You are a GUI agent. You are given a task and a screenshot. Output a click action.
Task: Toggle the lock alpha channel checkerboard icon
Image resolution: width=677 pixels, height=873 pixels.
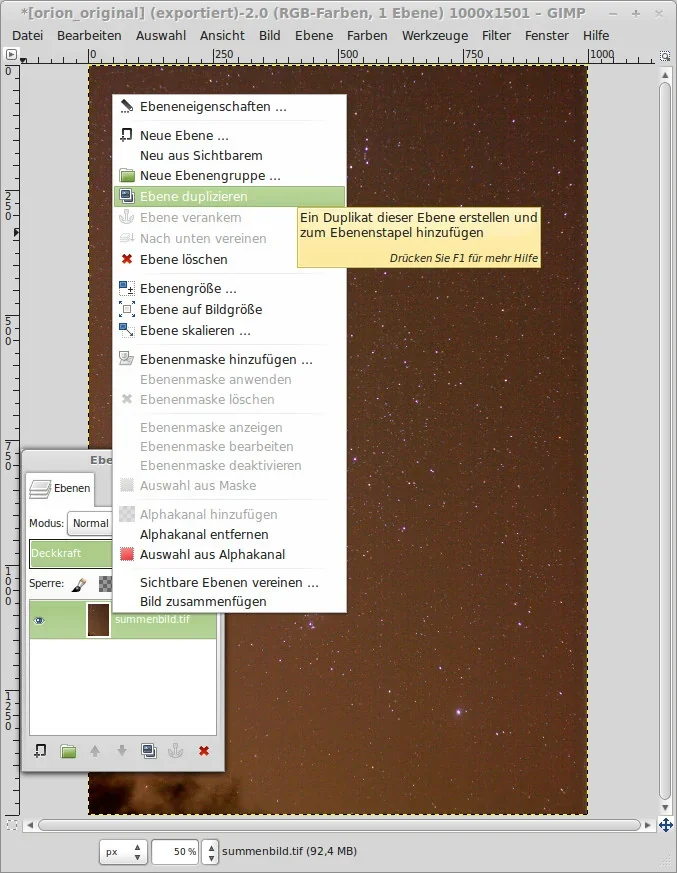[x=104, y=584]
